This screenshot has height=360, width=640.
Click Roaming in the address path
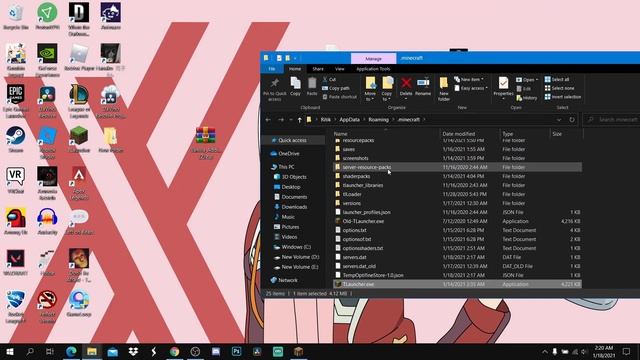click(x=378, y=120)
